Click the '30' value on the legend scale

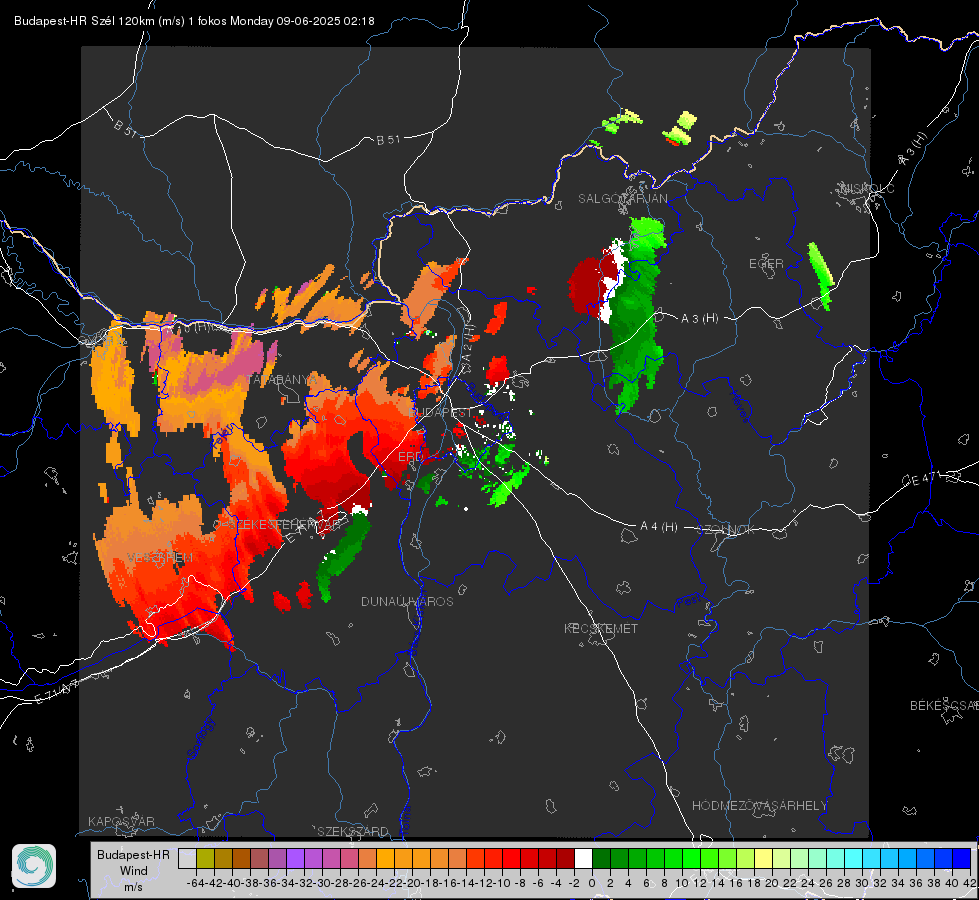point(862,883)
